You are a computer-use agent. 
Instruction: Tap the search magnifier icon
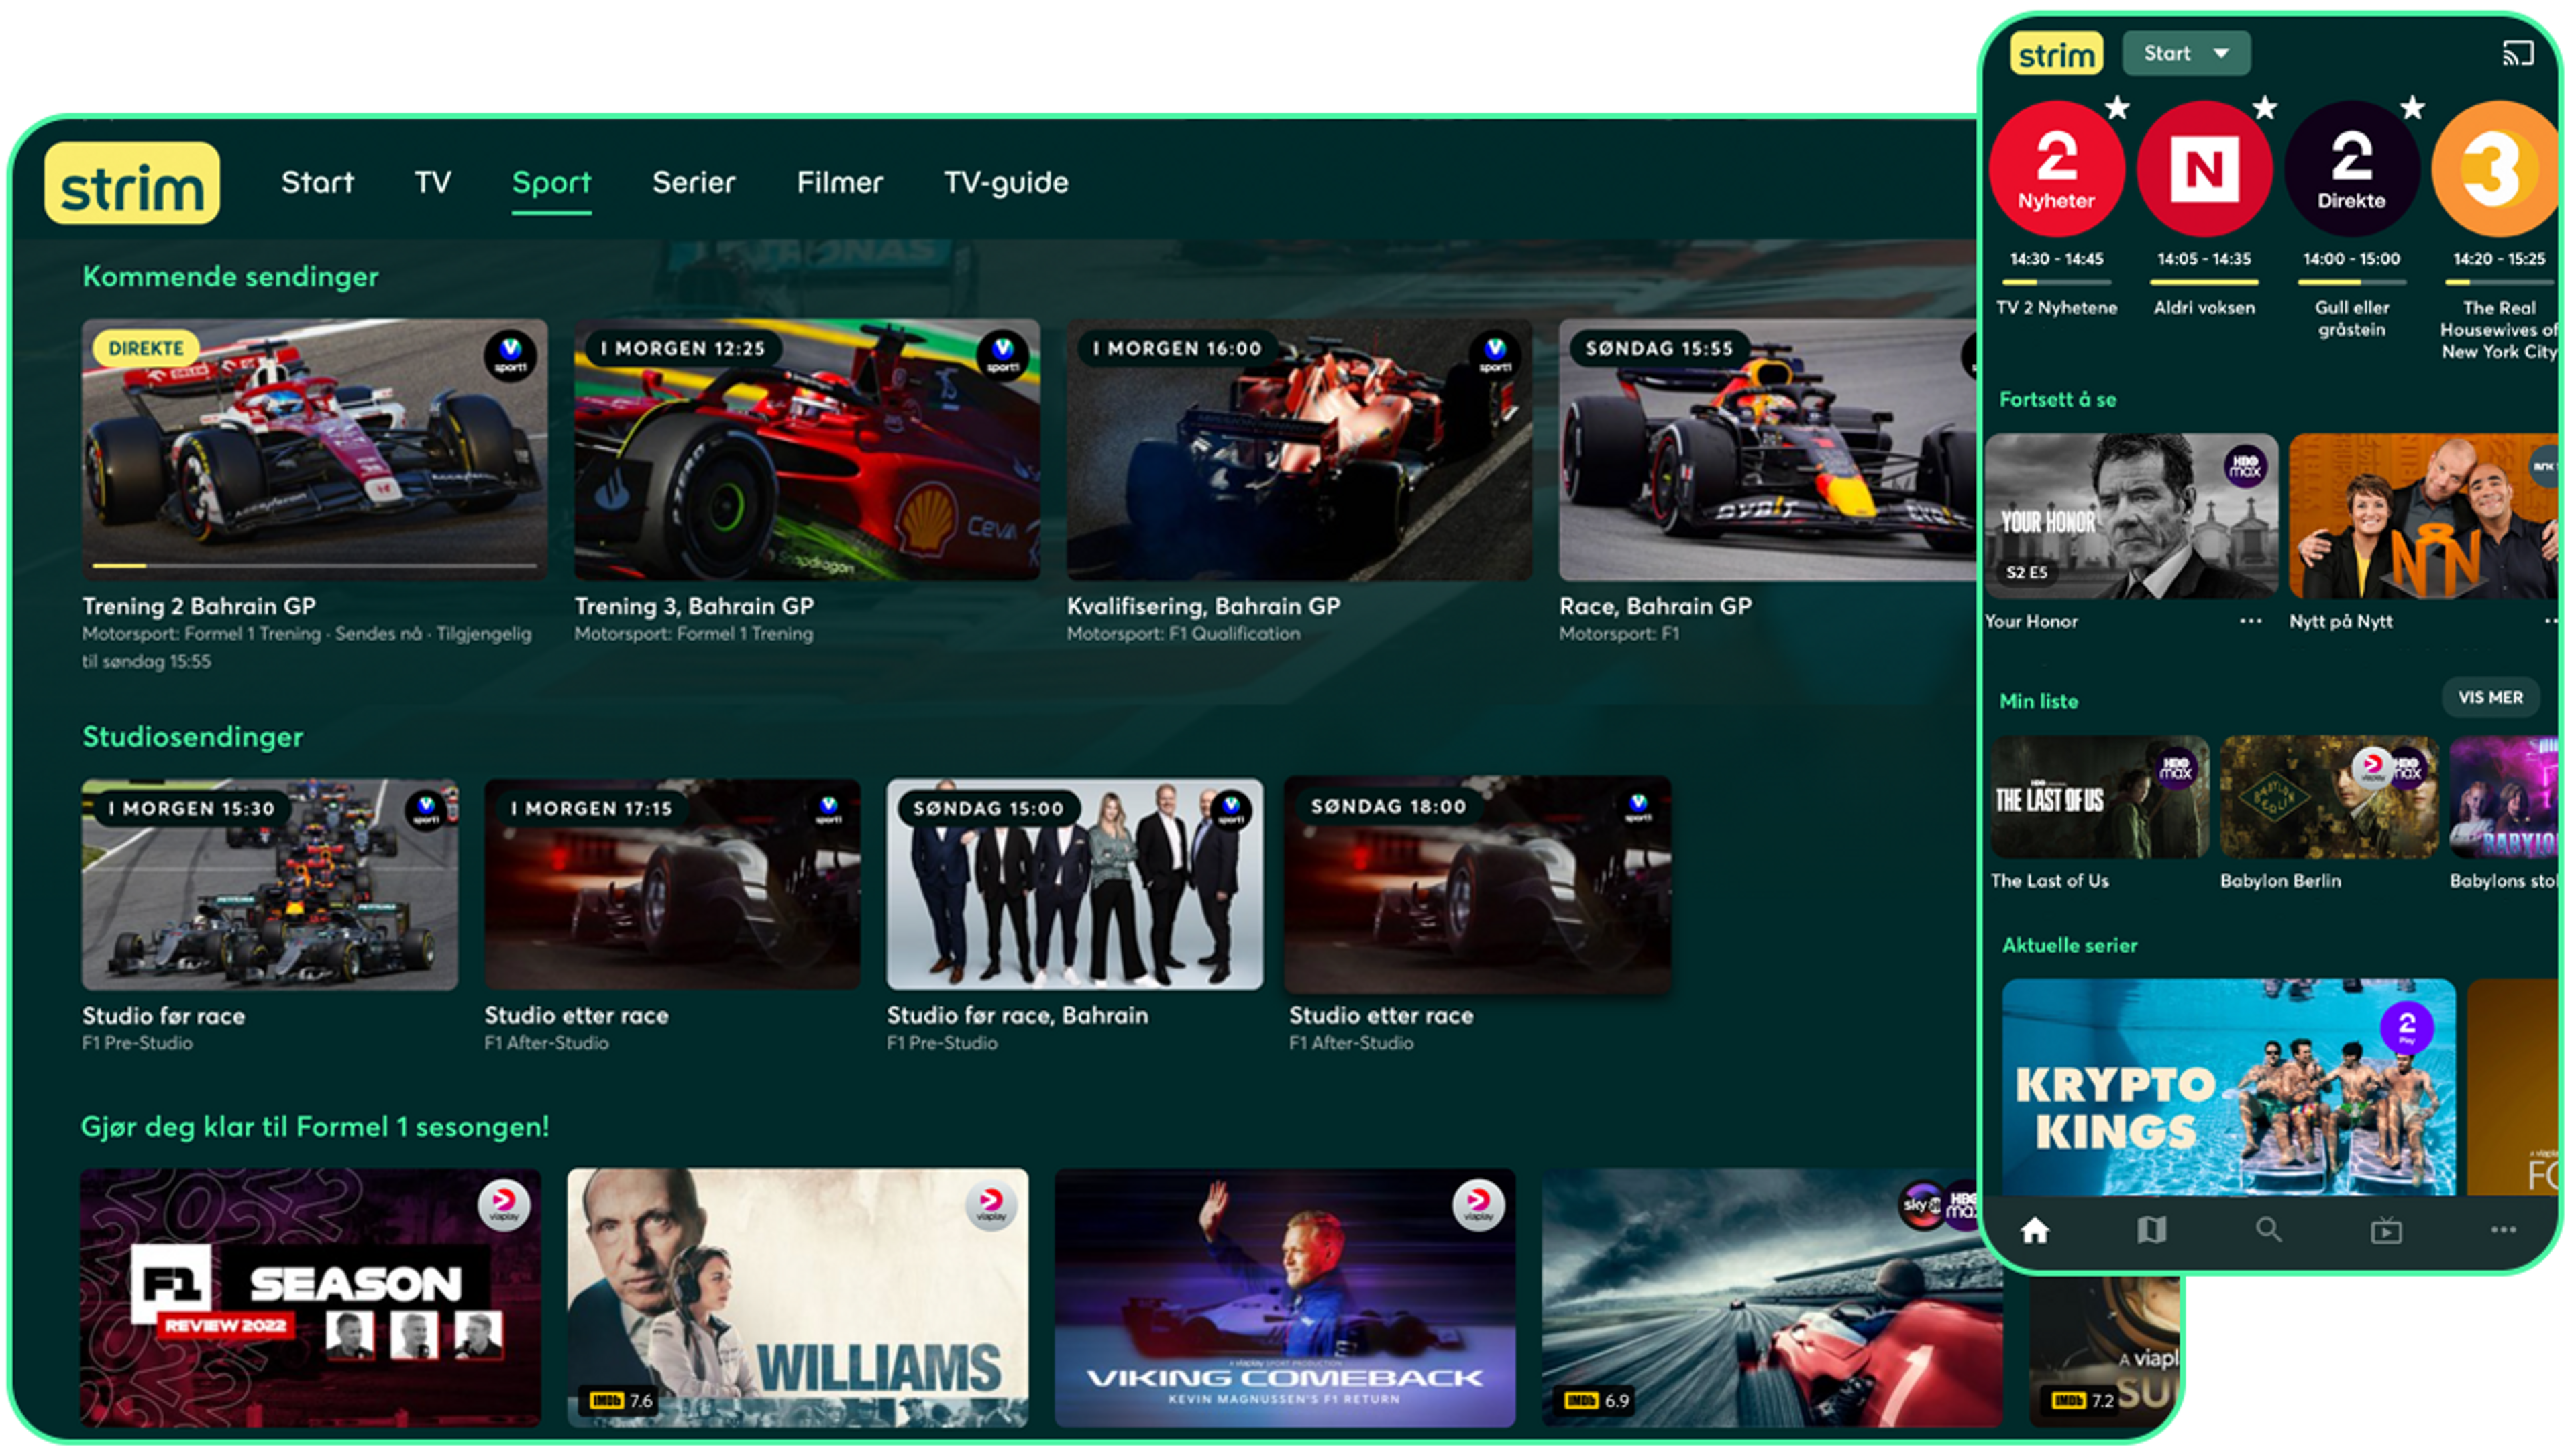[x=2268, y=1230]
